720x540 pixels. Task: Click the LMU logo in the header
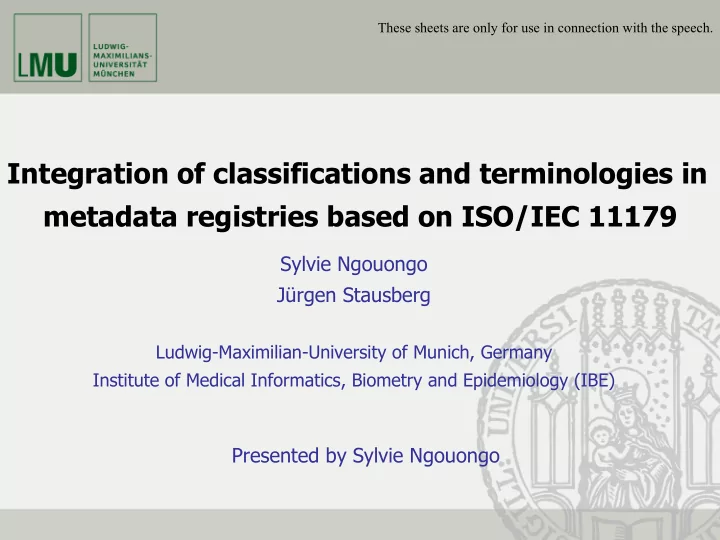pos(48,48)
